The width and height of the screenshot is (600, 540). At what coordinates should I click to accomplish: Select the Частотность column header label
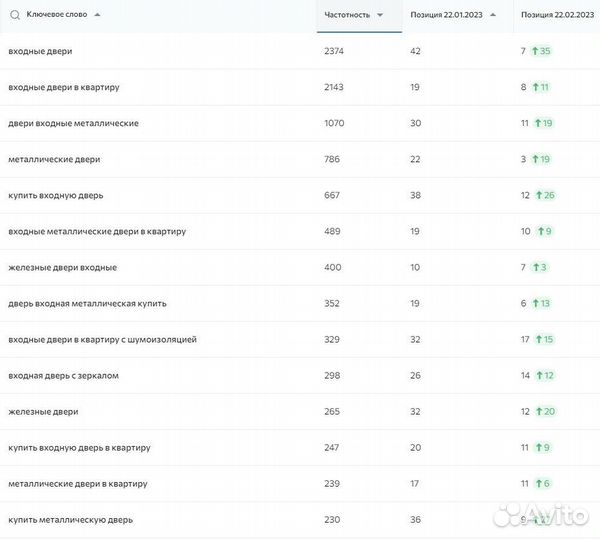pos(347,15)
